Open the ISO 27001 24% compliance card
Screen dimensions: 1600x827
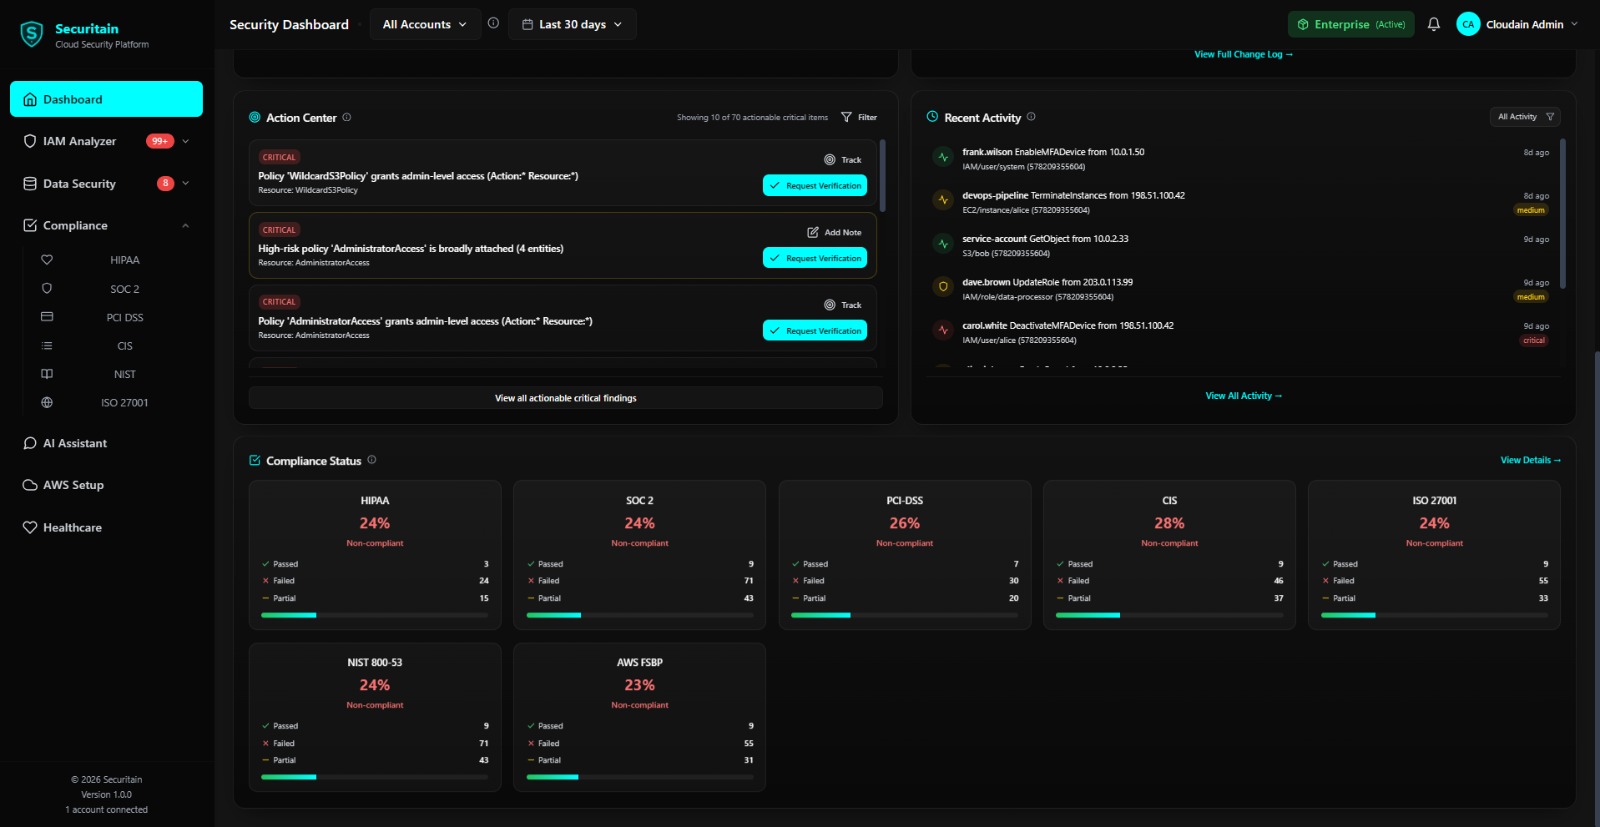pyautogui.click(x=1434, y=555)
